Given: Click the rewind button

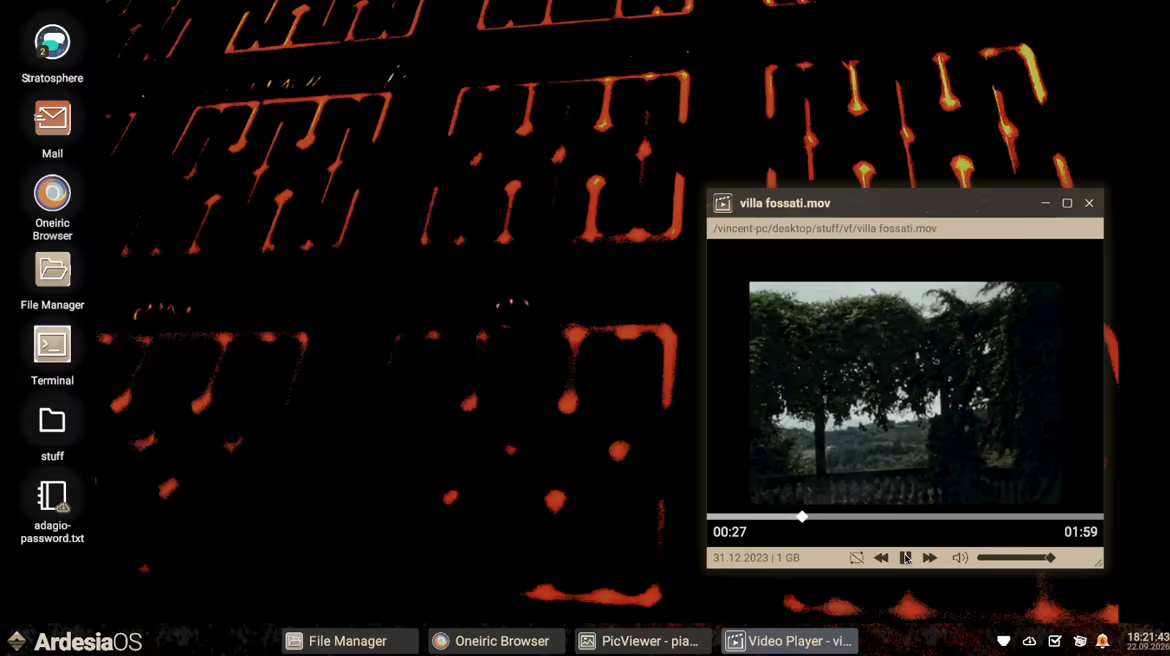Looking at the screenshot, I should click(x=881, y=557).
